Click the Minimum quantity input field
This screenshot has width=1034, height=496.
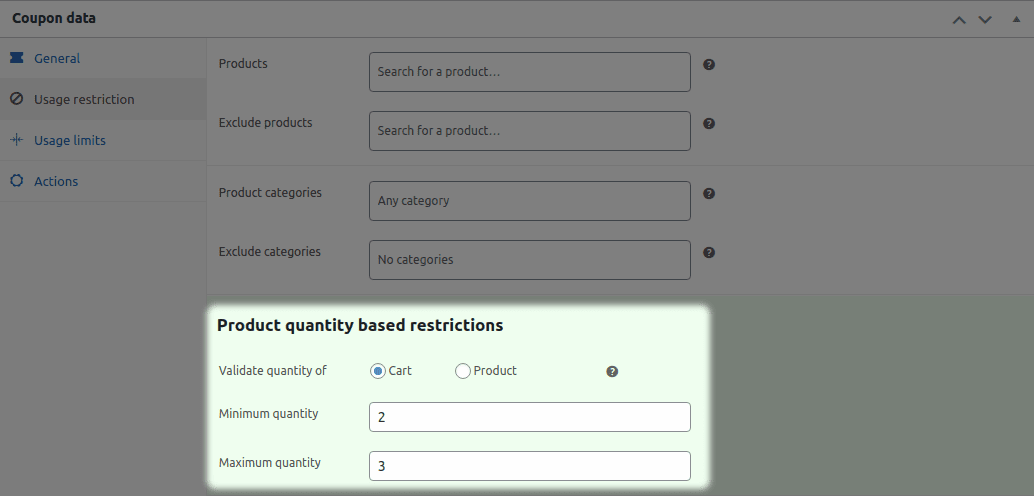[530, 417]
